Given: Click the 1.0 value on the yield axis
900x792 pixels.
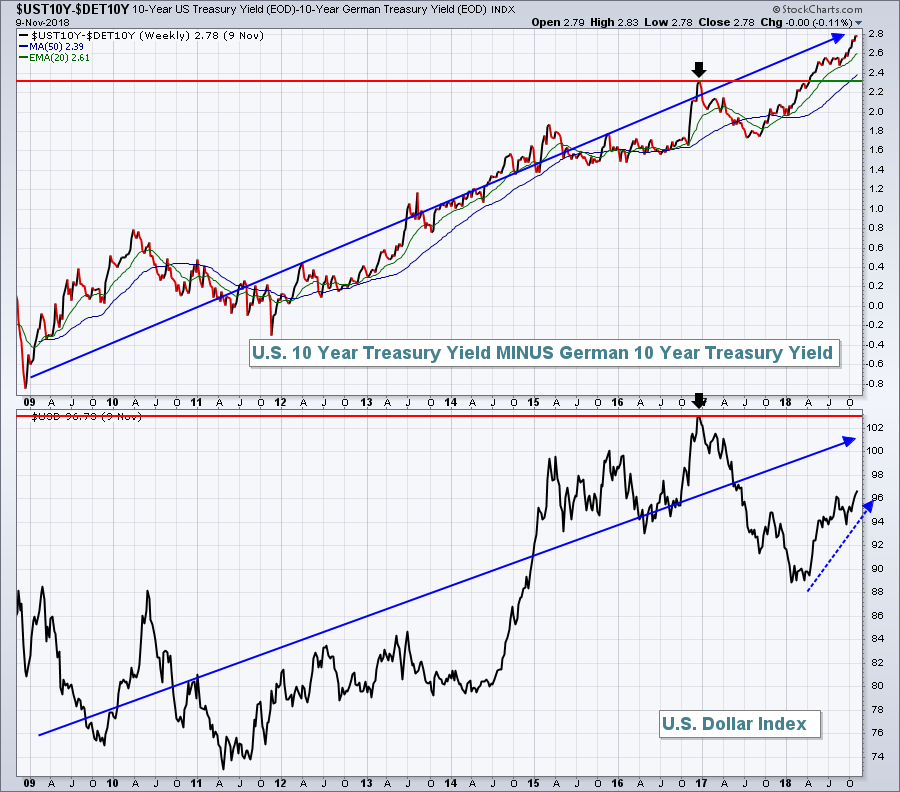Looking at the screenshot, I should click(x=876, y=208).
